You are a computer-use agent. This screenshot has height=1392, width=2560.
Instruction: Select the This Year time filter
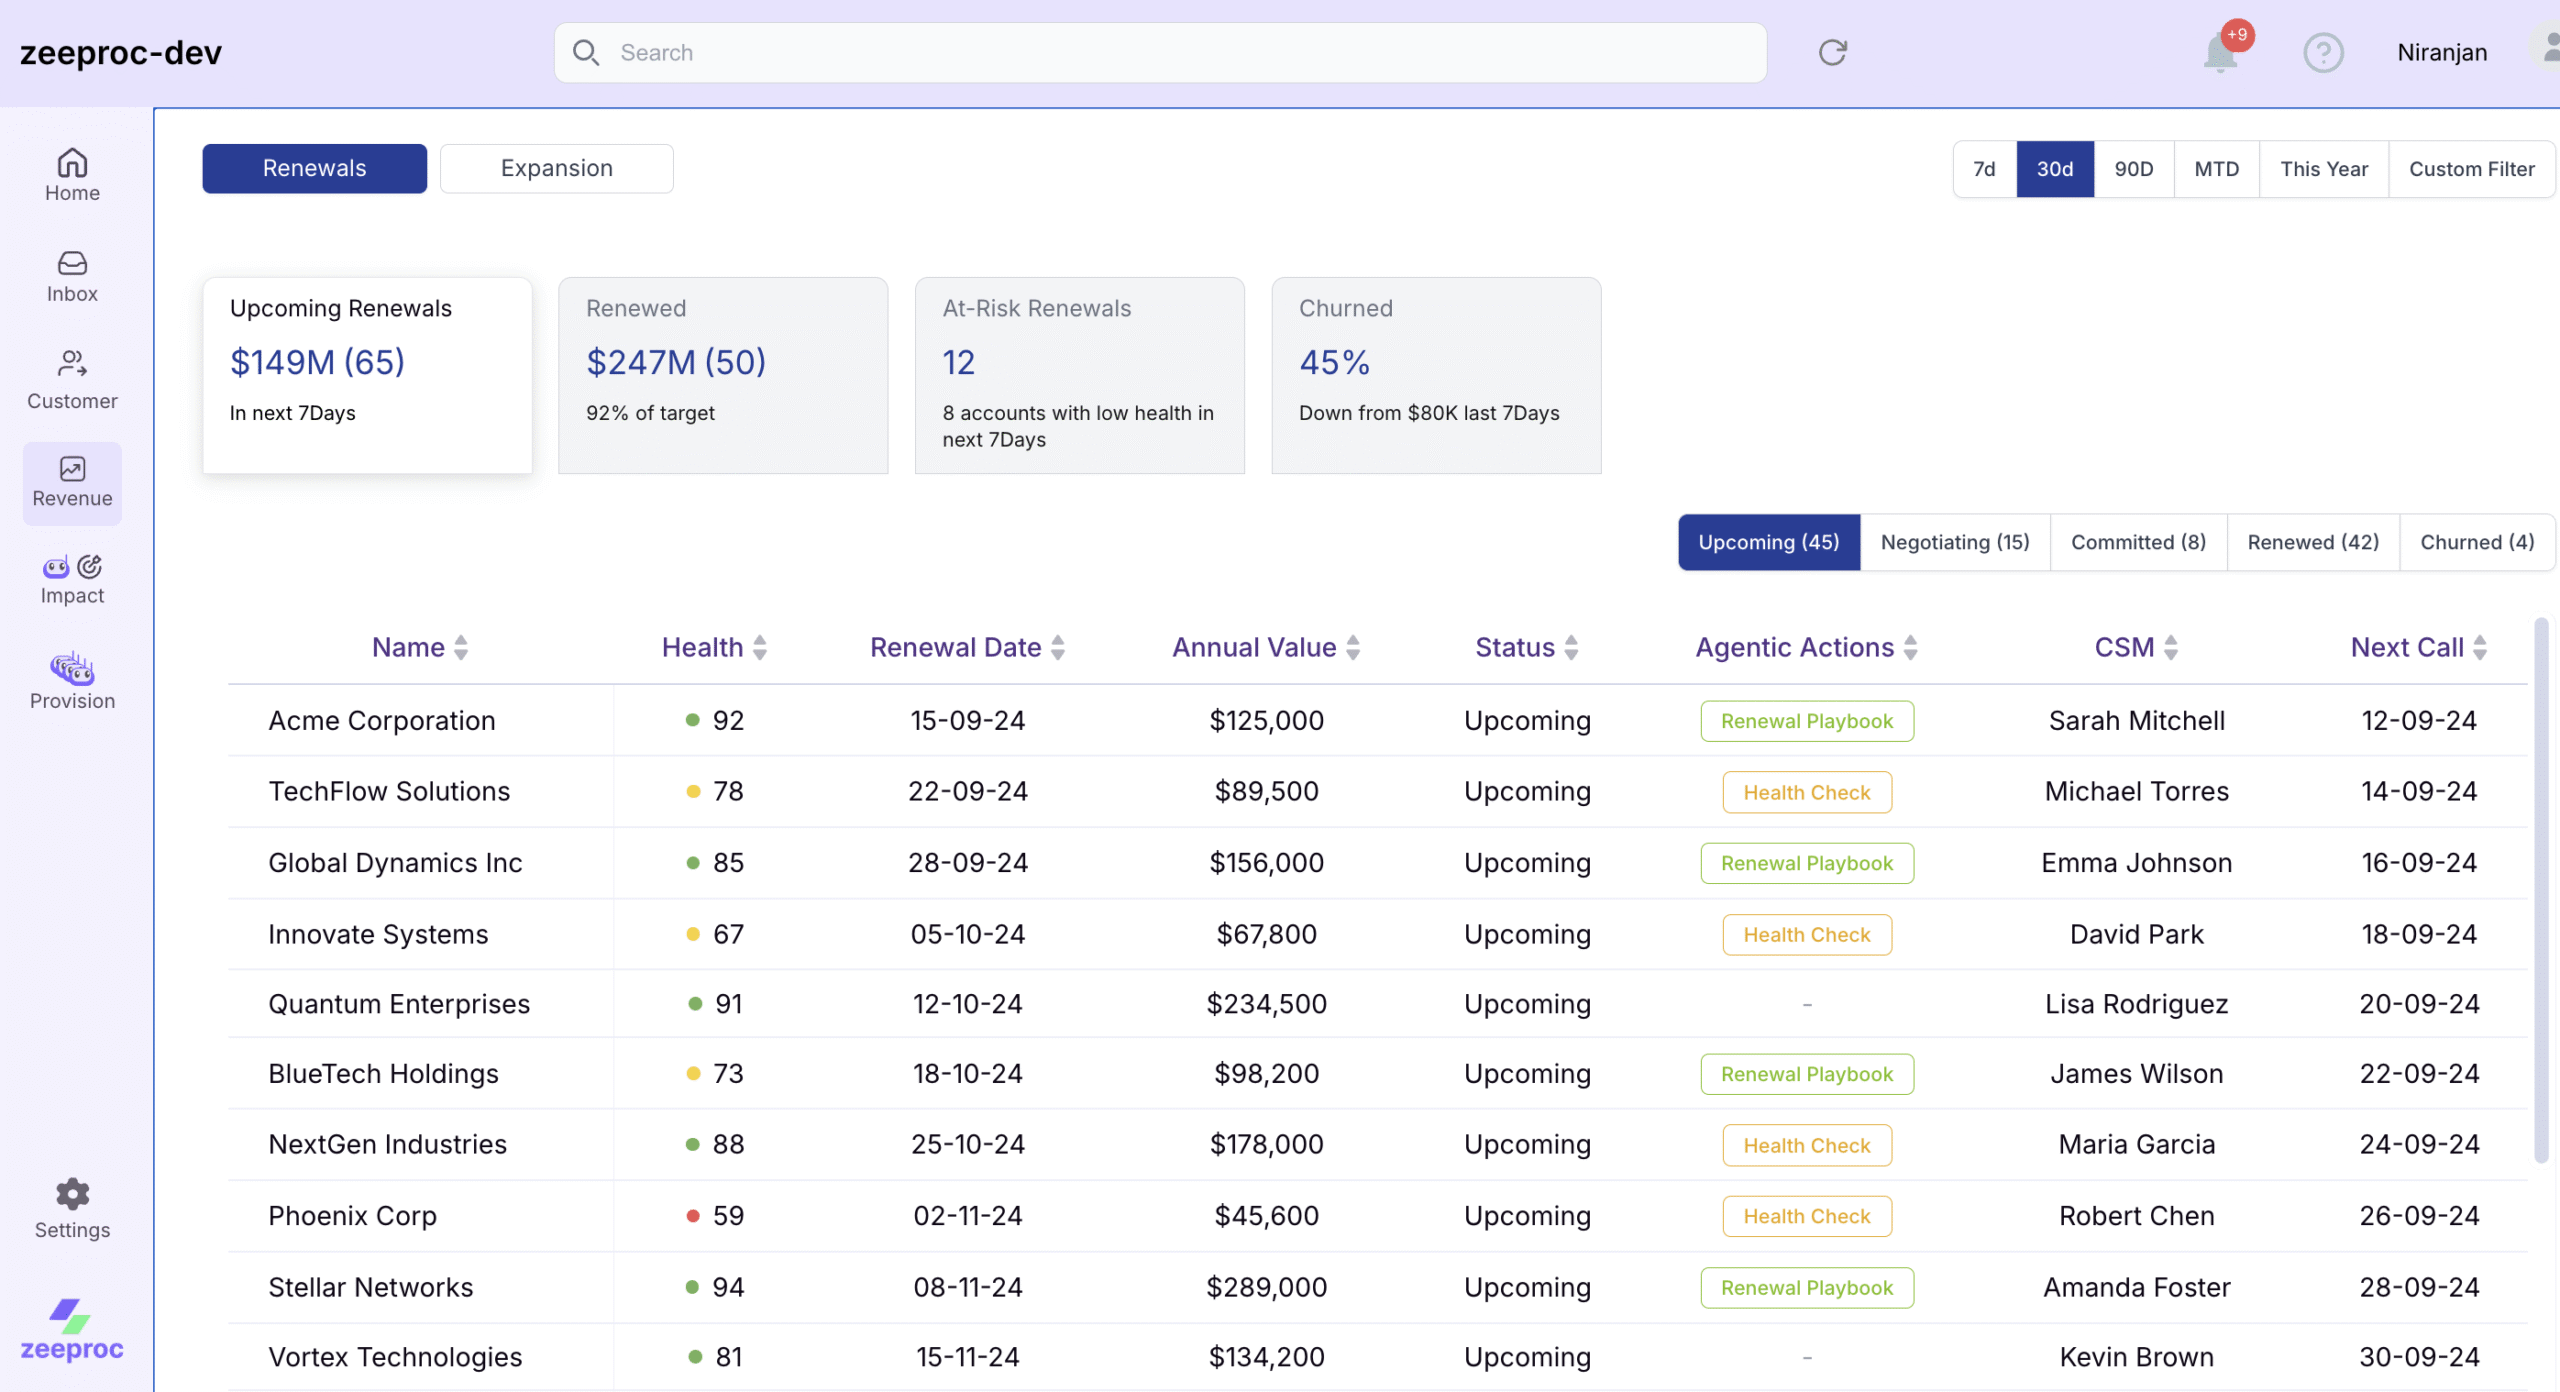click(x=2323, y=169)
